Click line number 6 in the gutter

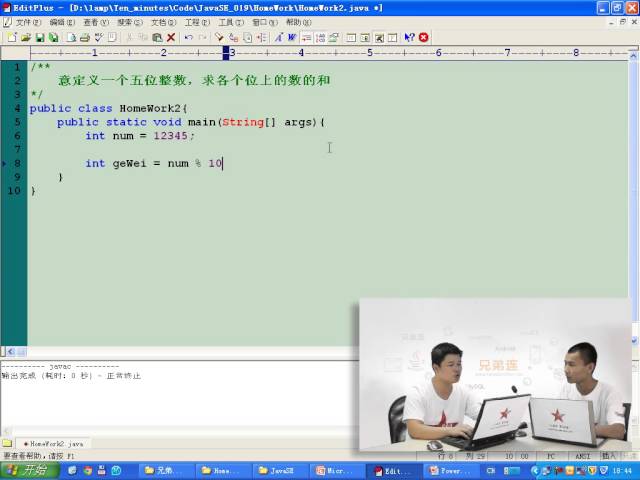17,136
